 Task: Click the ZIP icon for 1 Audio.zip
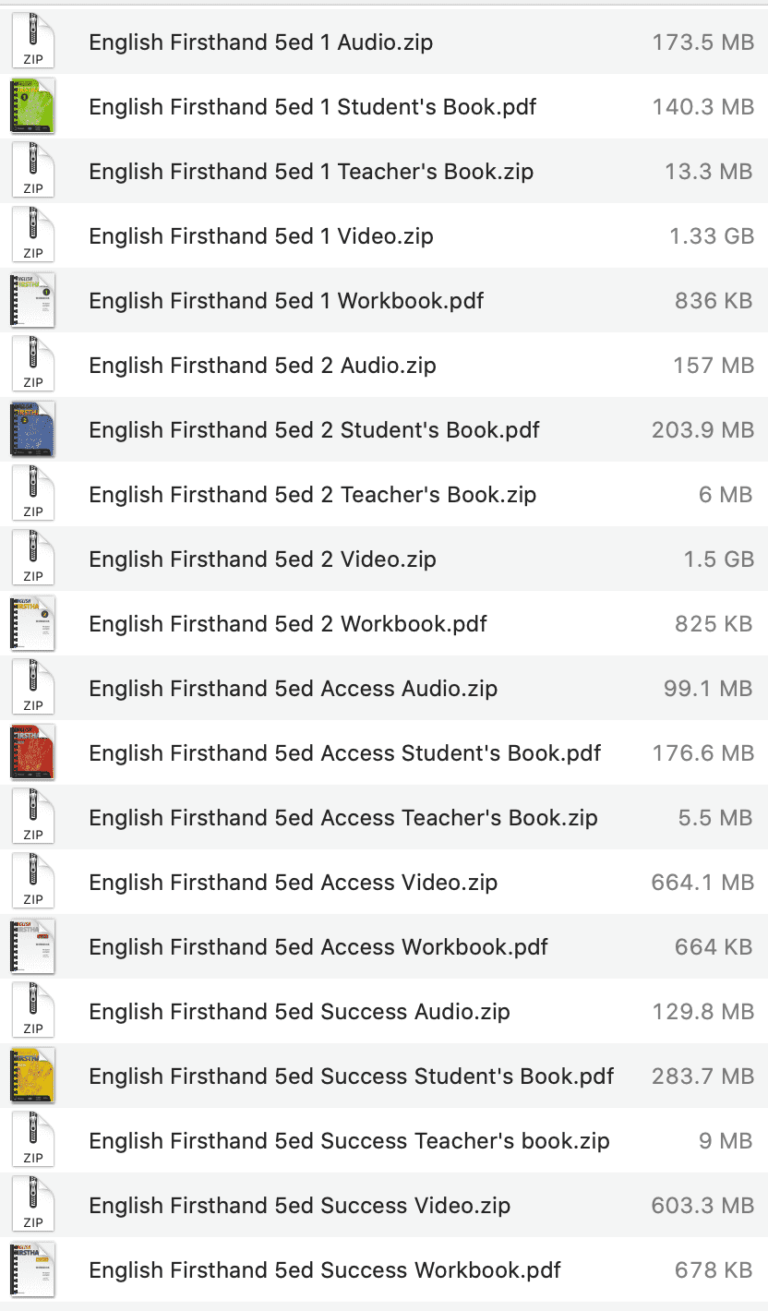[x=33, y=43]
